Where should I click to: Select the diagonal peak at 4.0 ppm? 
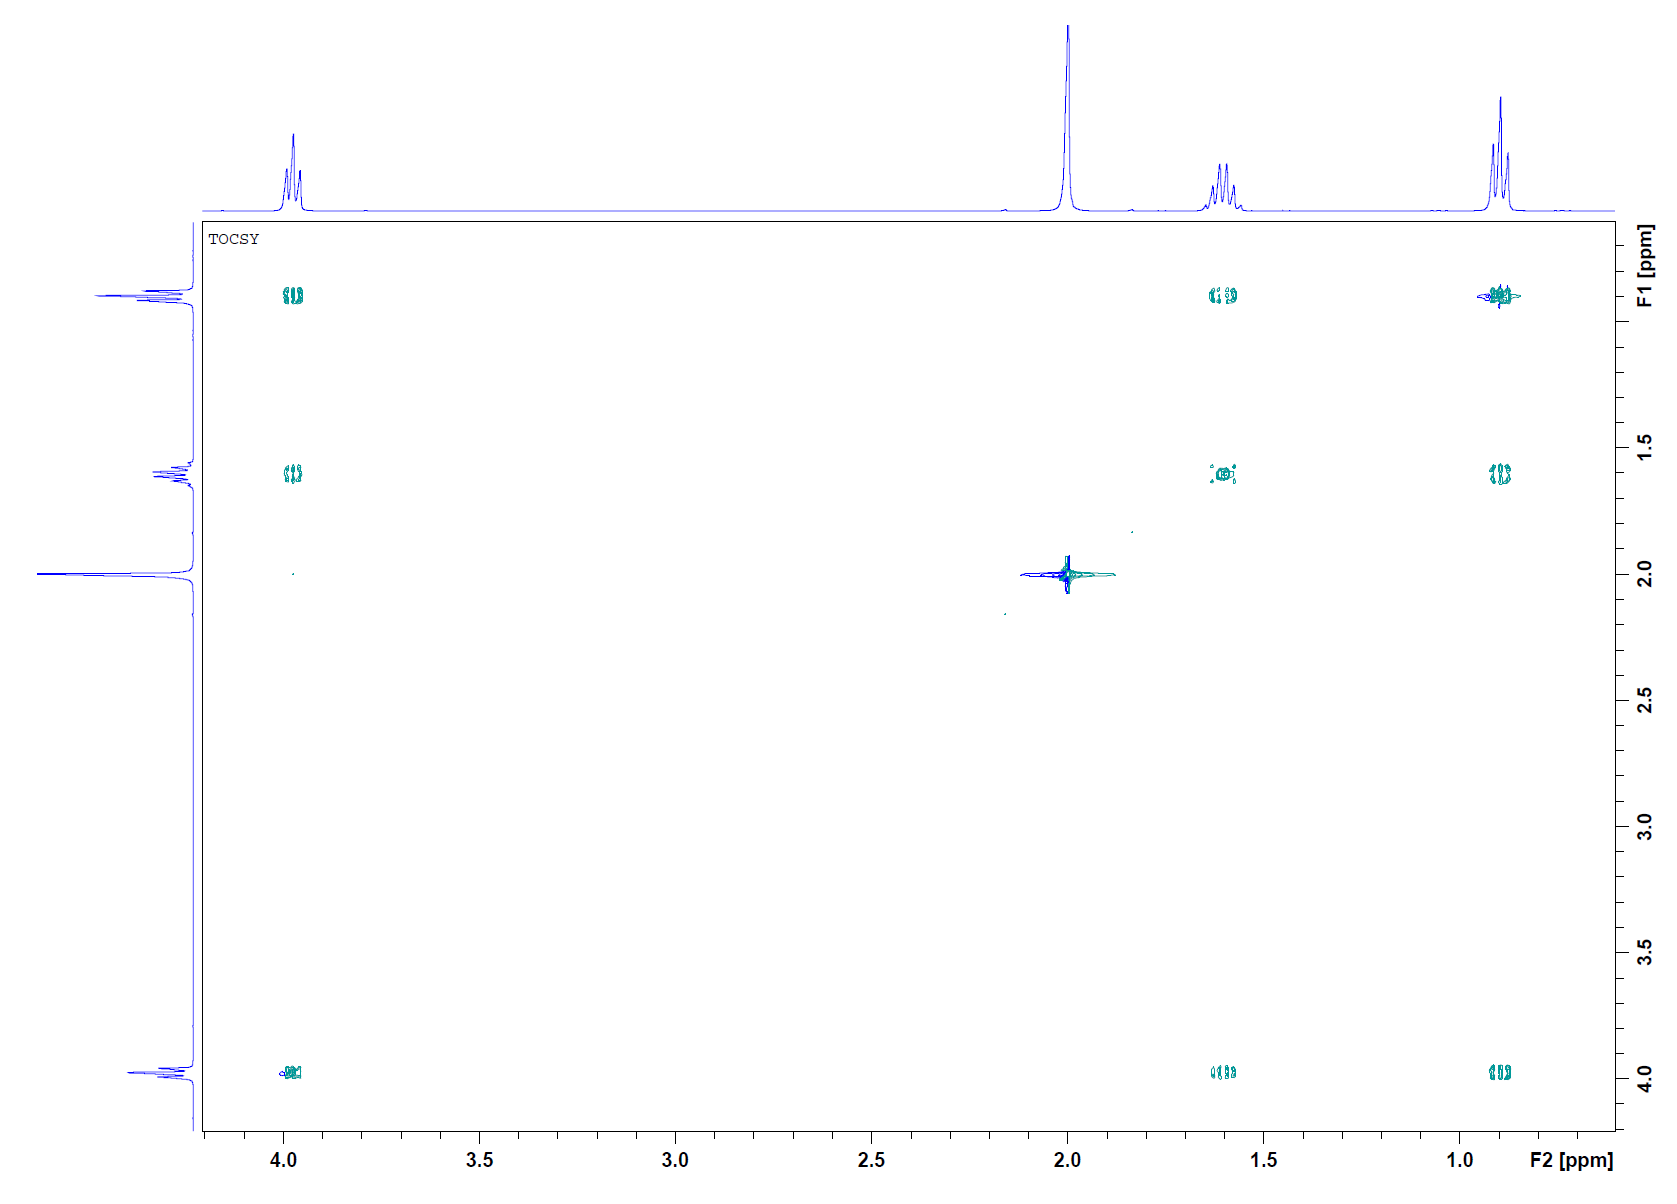[292, 1073]
